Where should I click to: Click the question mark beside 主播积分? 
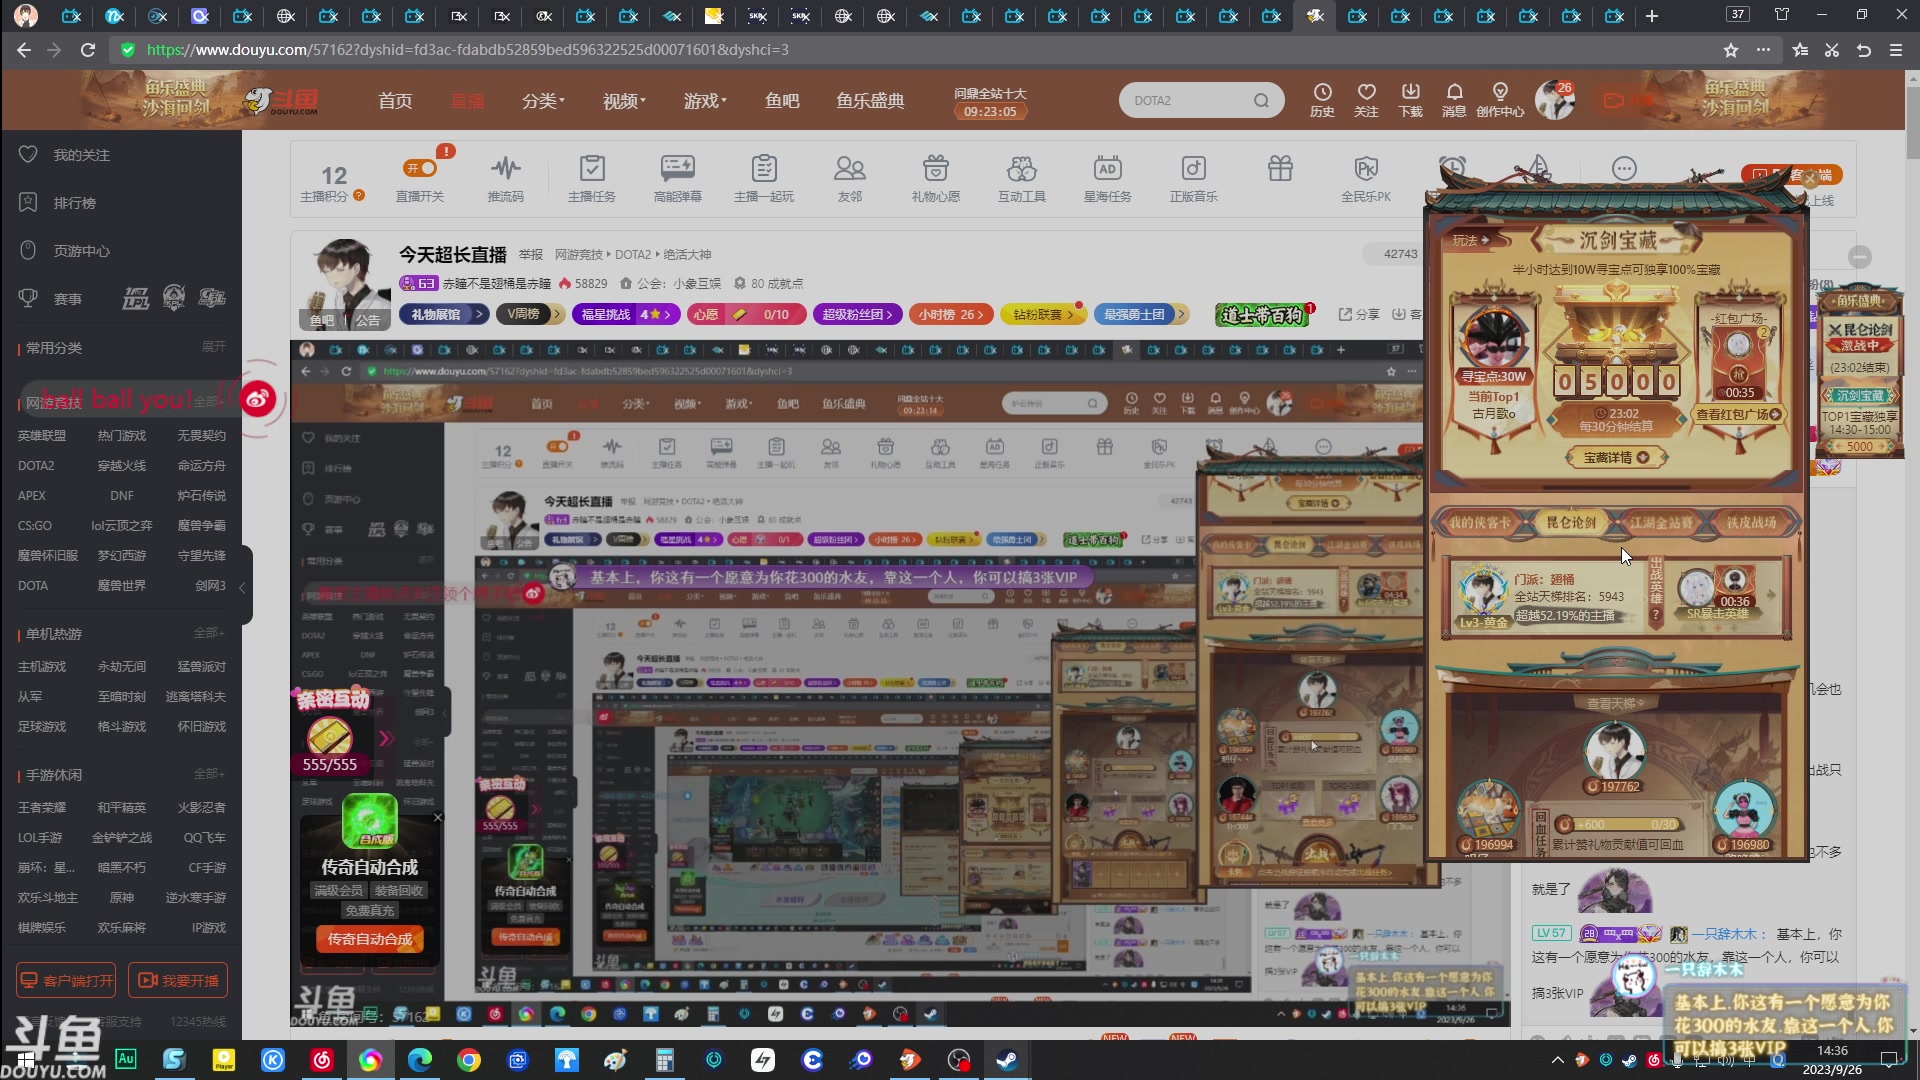(359, 196)
